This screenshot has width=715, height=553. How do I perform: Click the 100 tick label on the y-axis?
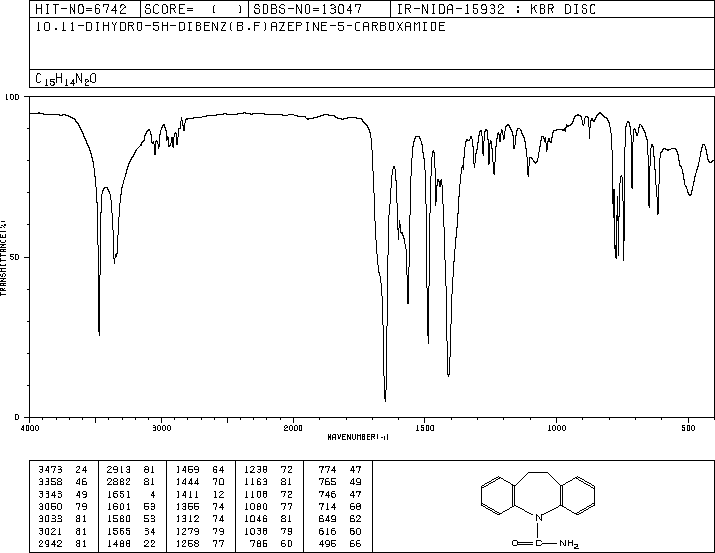[x=12, y=97]
